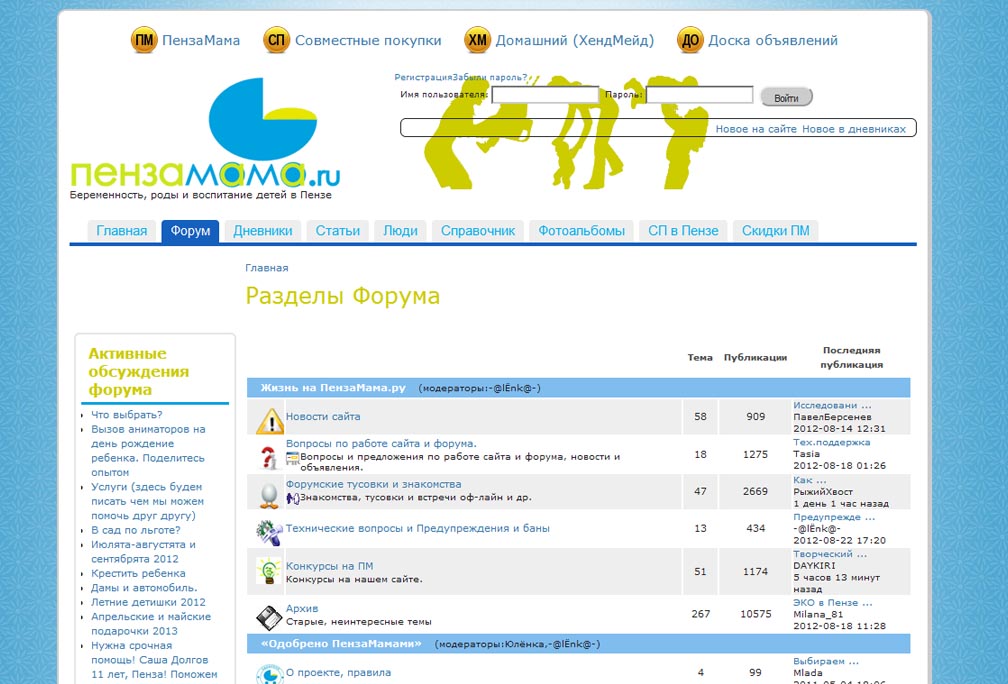Click icon beside Технические вопросы и Предупреждения
This screenshot has width=1008, height=684.
[x=269, y=532]
